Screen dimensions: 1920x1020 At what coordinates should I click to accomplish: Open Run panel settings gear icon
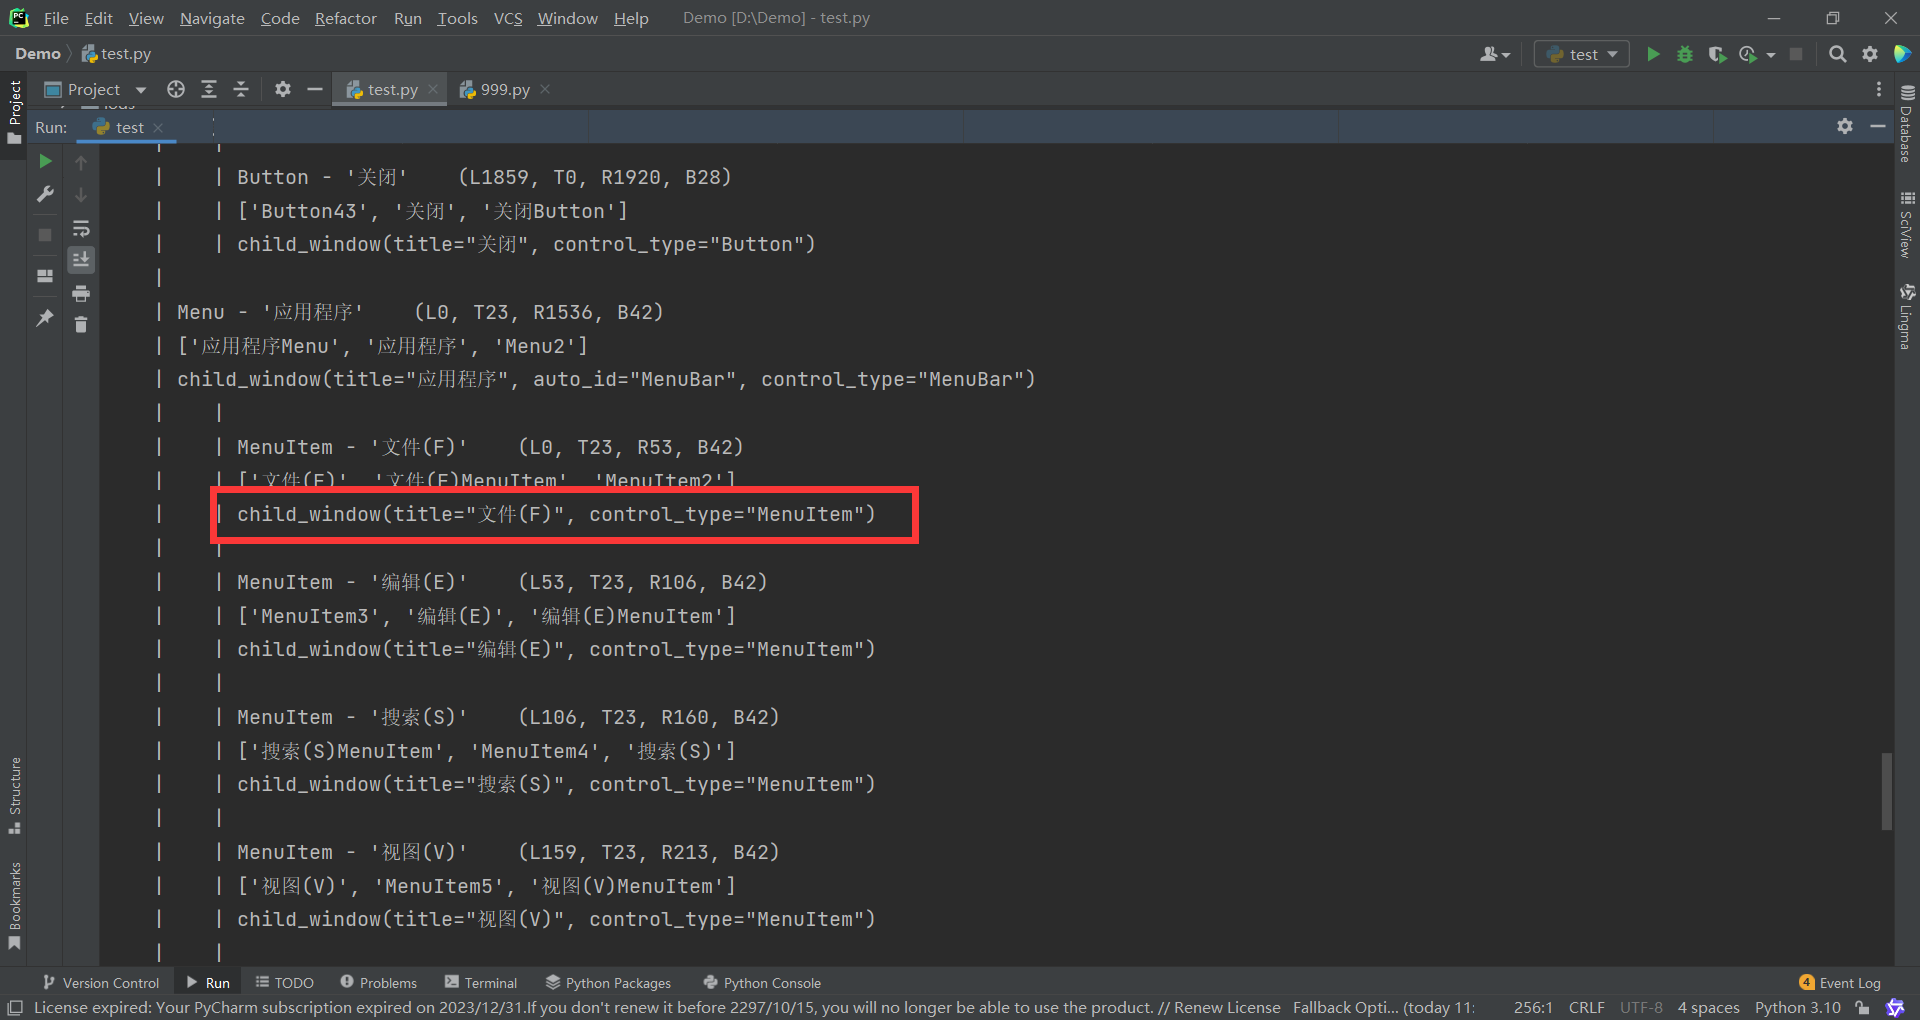point(1845,126)
